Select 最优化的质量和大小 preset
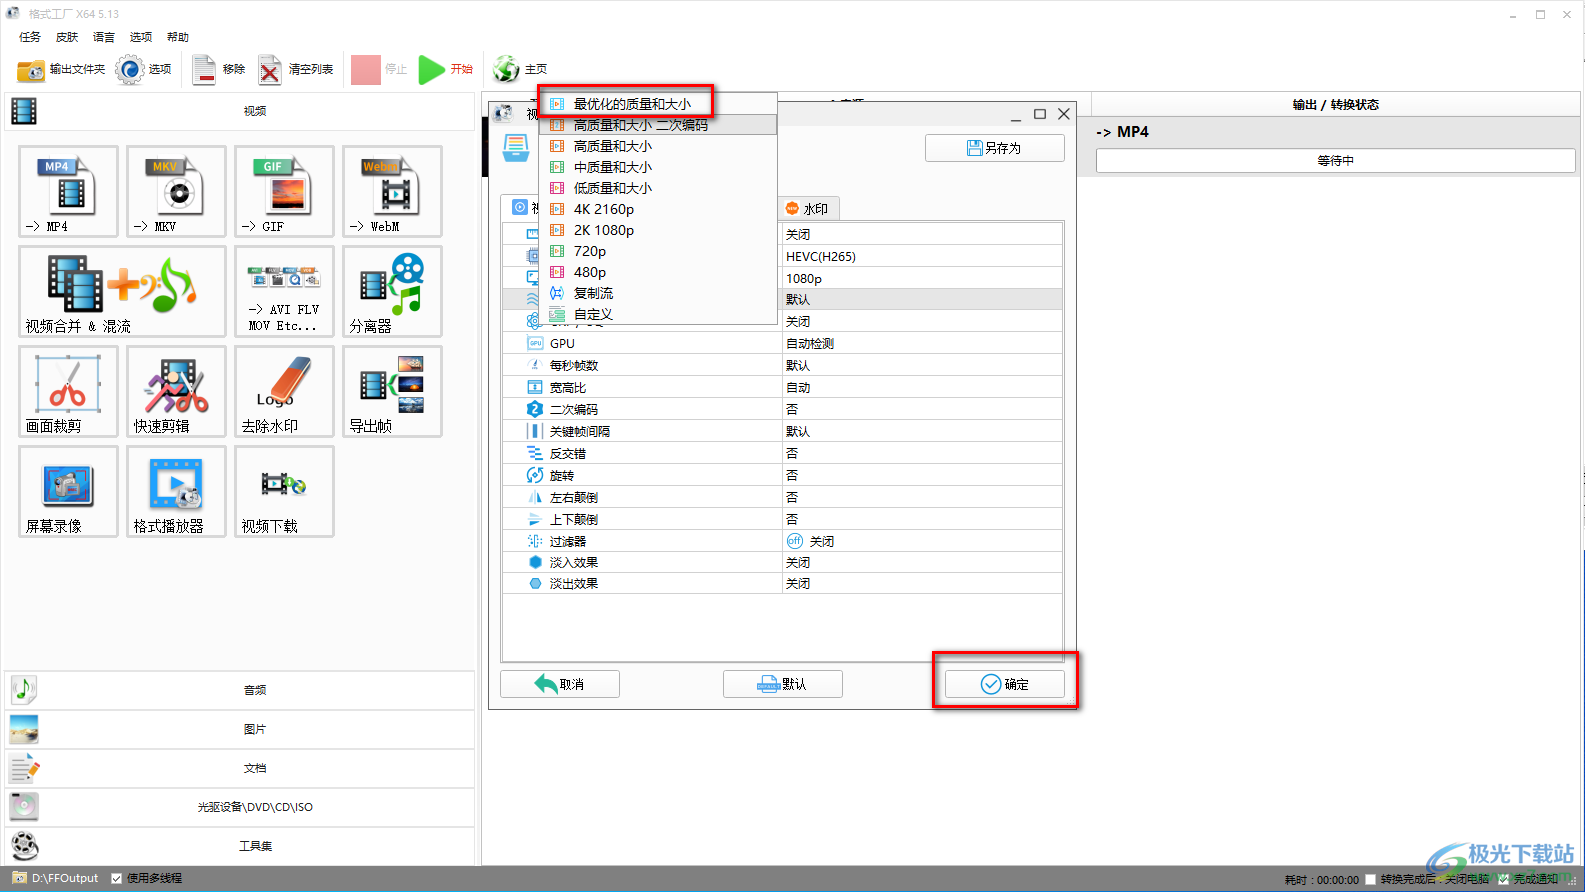This screenshot has width=1585, height=892. [x=658, y=104]
